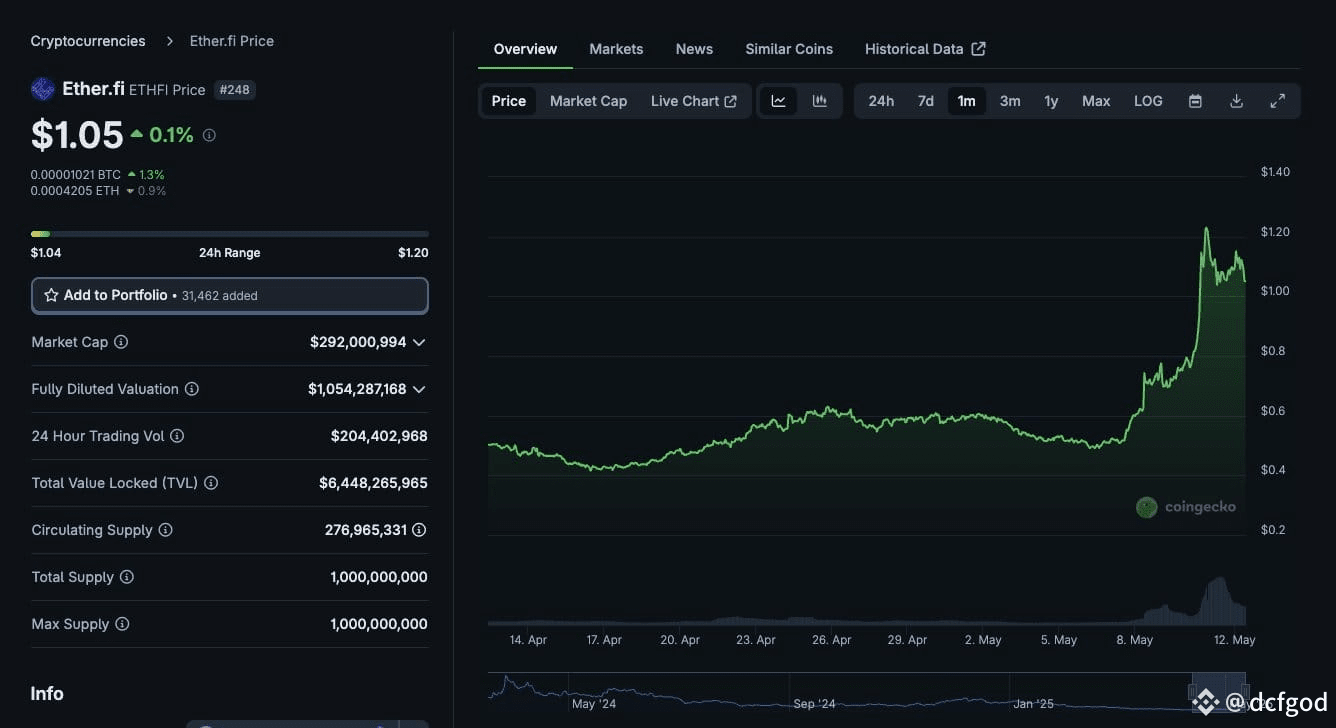
Task: Click the 24h Range progress bar
Action: pos(230,234)
